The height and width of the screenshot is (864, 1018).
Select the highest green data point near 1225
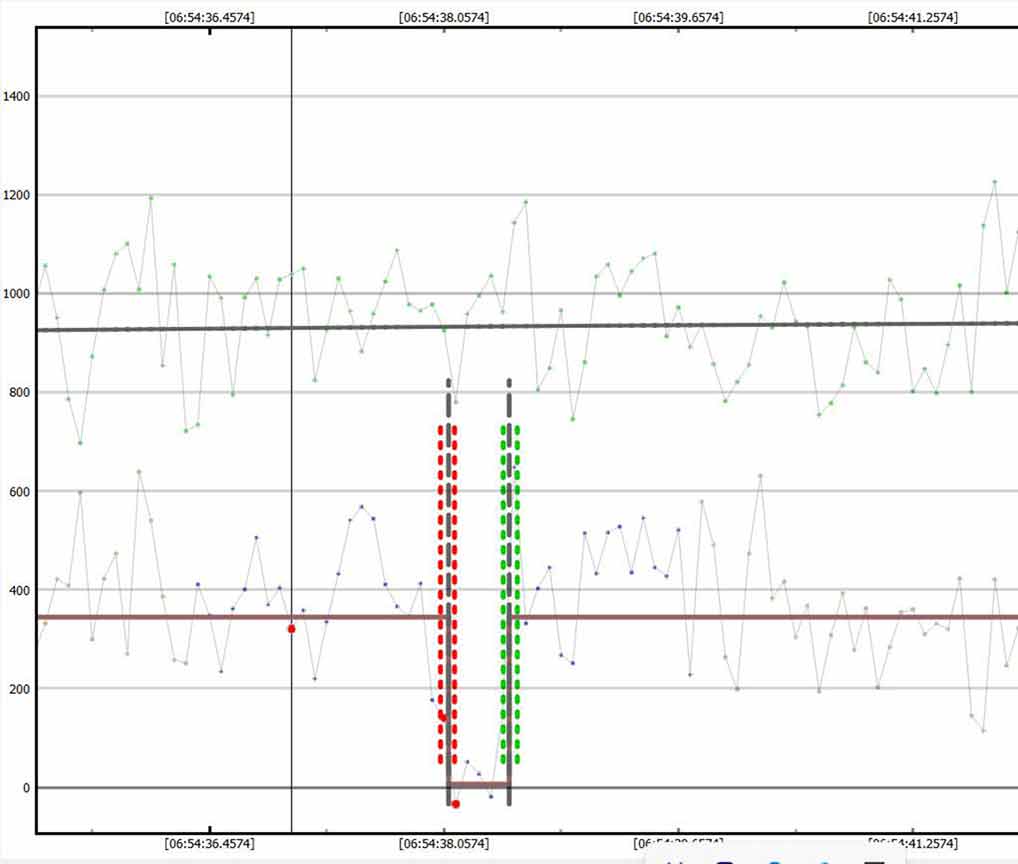tap(994, 182)
